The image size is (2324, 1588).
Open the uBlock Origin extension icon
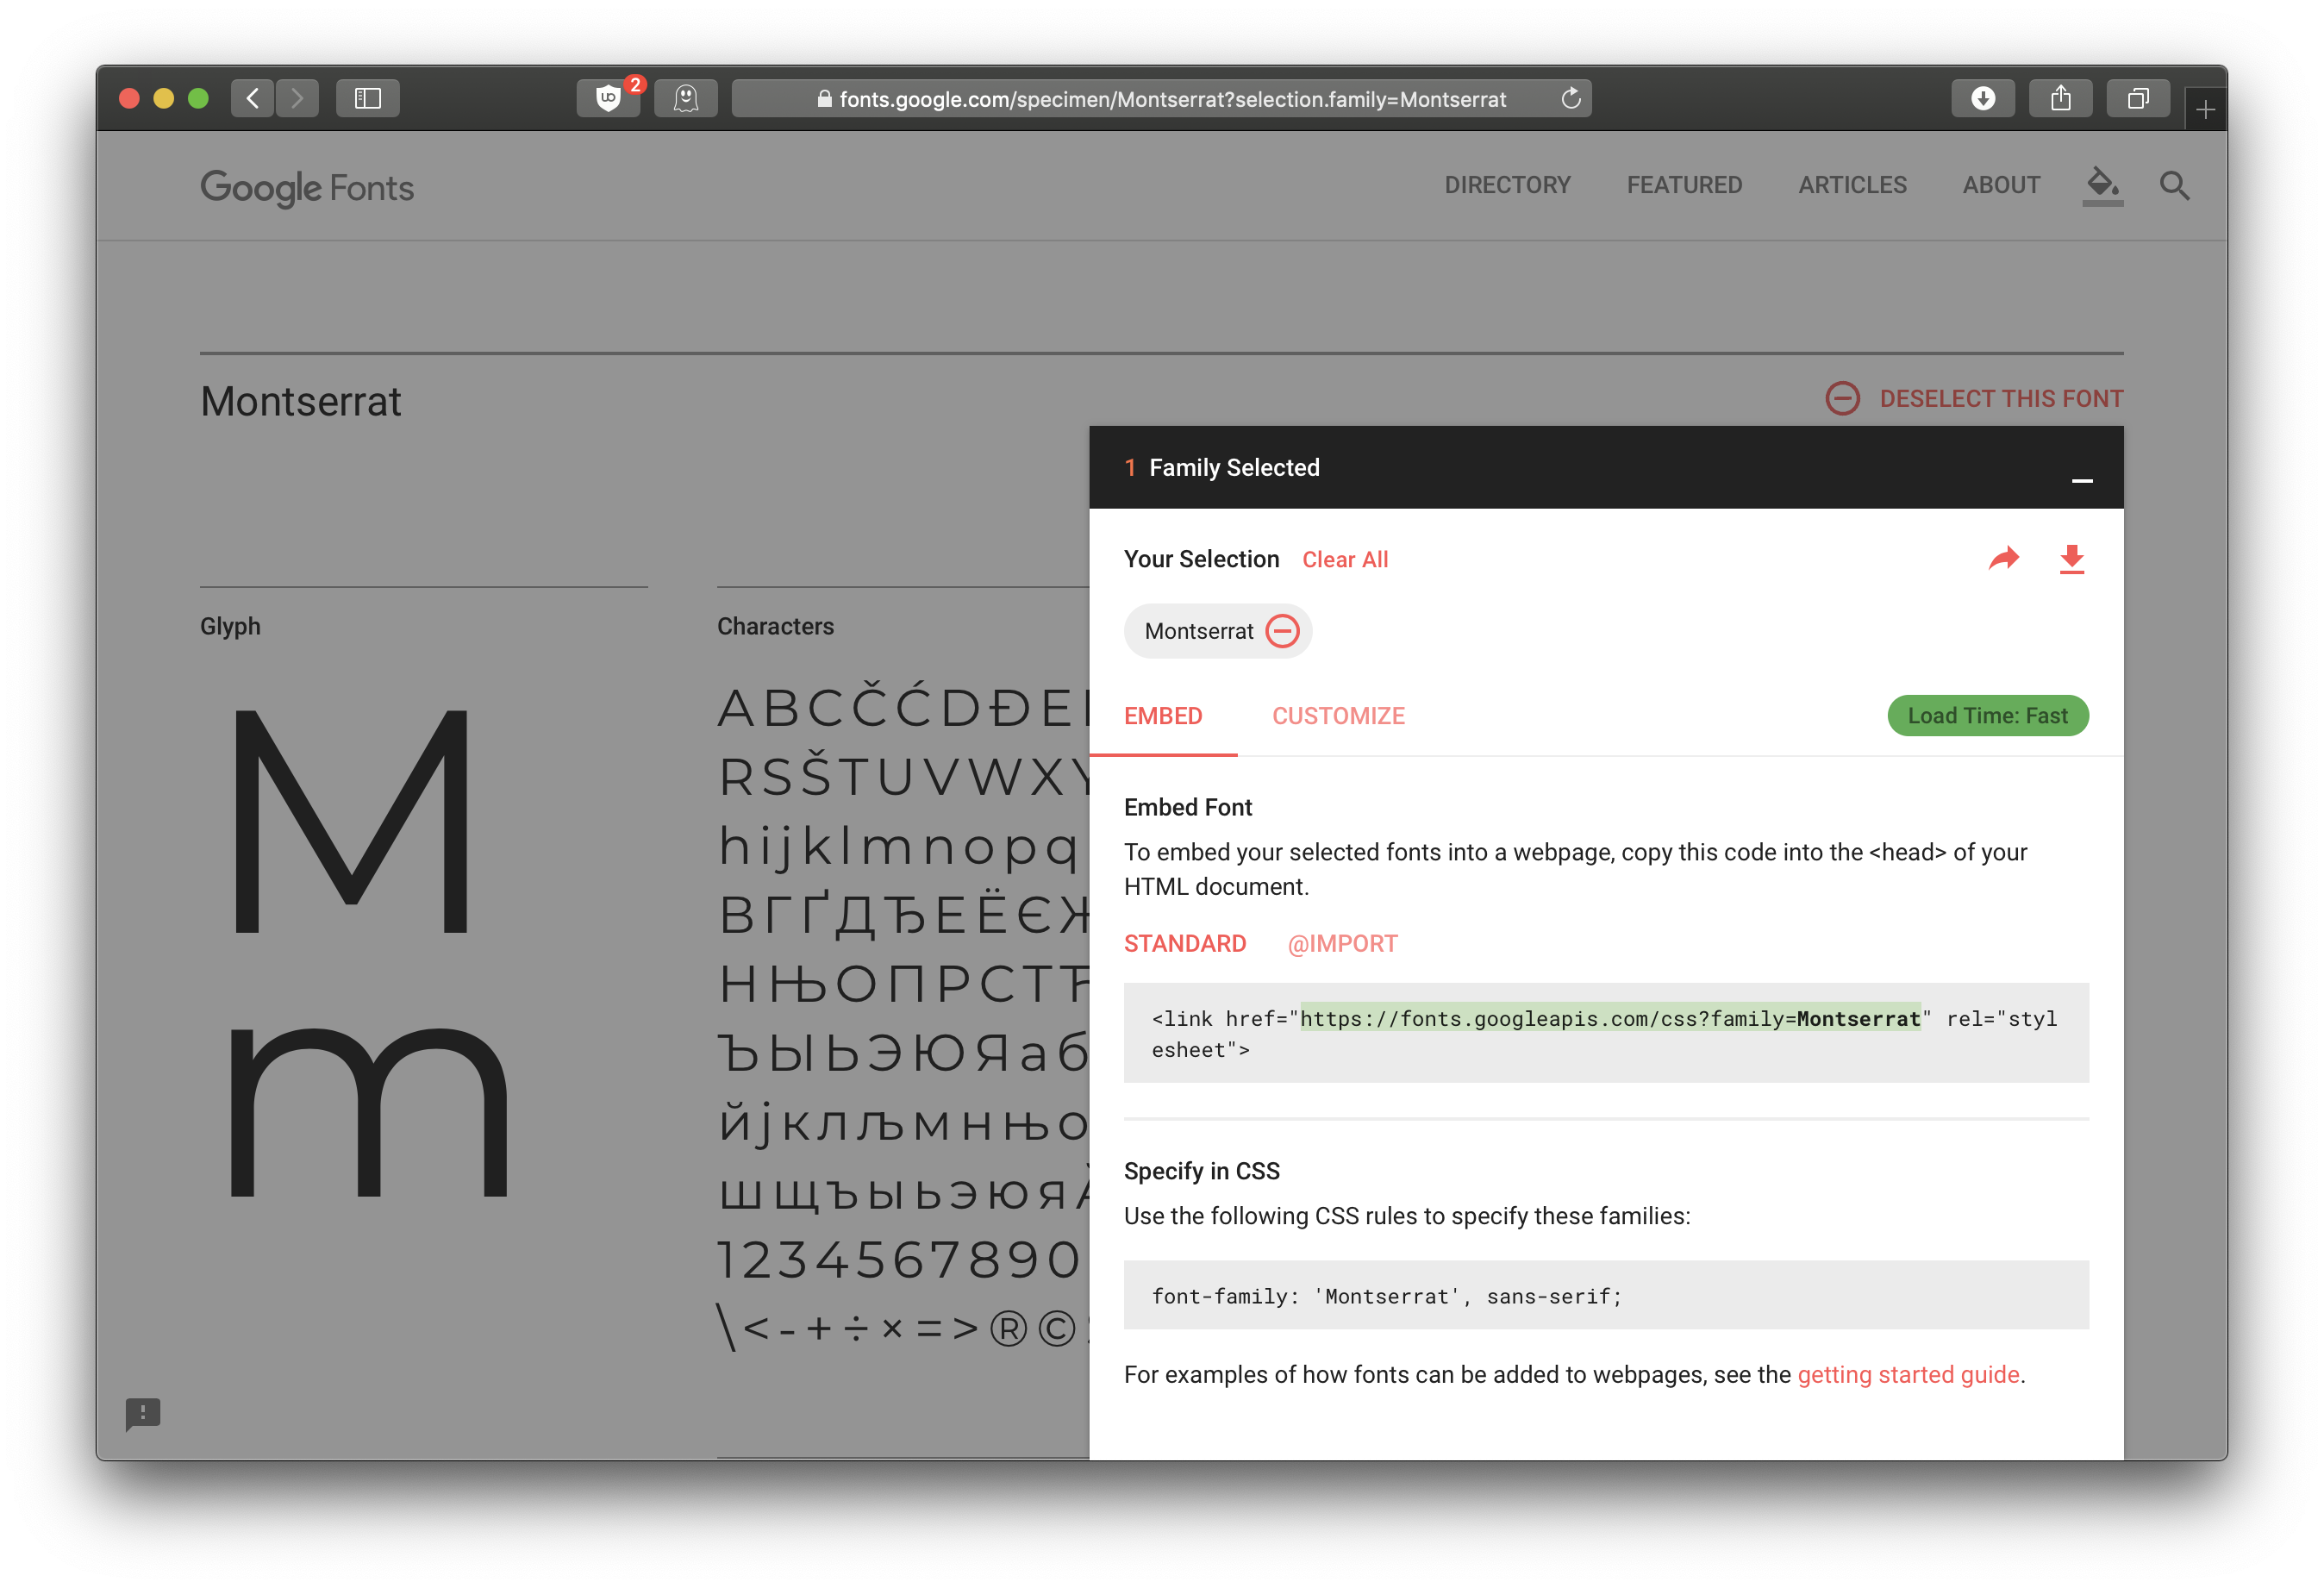tap(608, 98)
